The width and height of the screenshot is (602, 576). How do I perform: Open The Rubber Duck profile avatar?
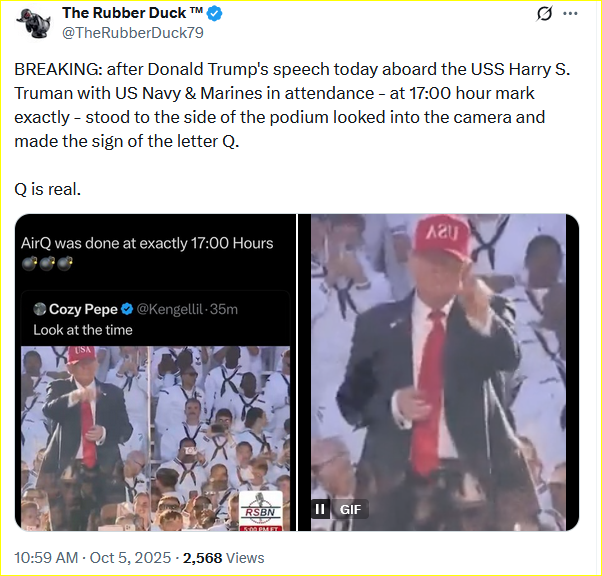point(33,23)
